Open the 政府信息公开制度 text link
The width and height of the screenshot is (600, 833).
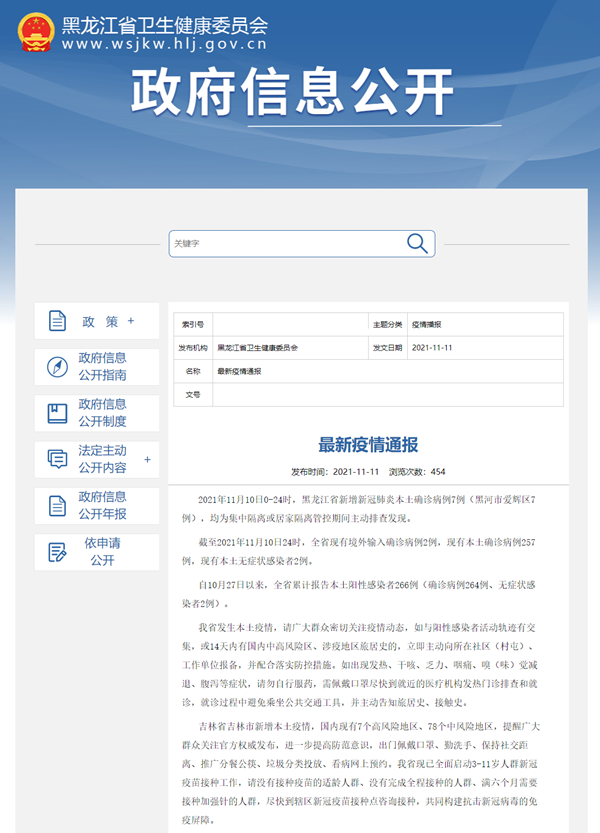102,413
